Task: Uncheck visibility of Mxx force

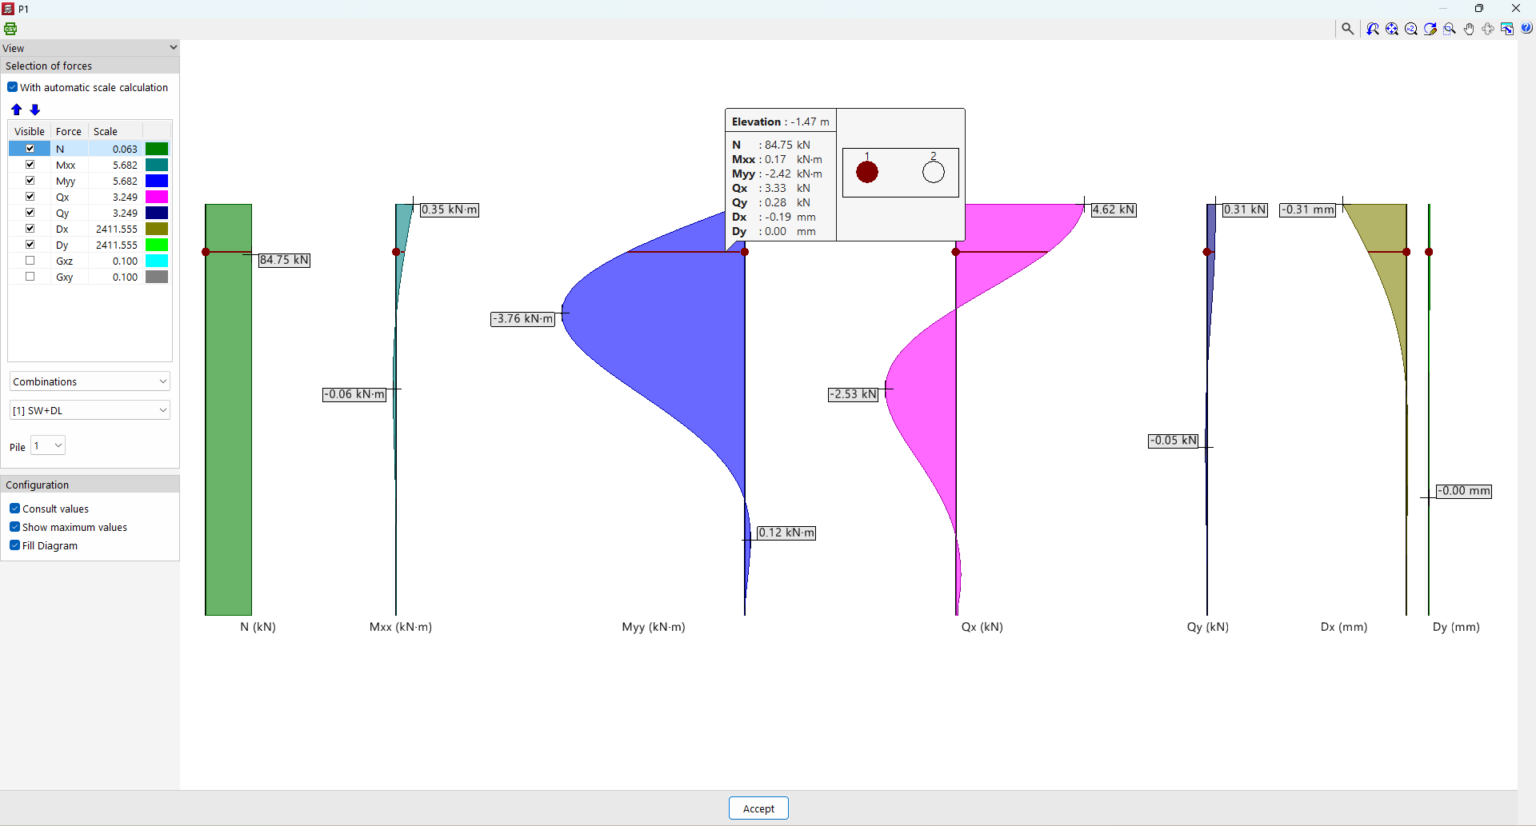Action: tap(30, 165)
